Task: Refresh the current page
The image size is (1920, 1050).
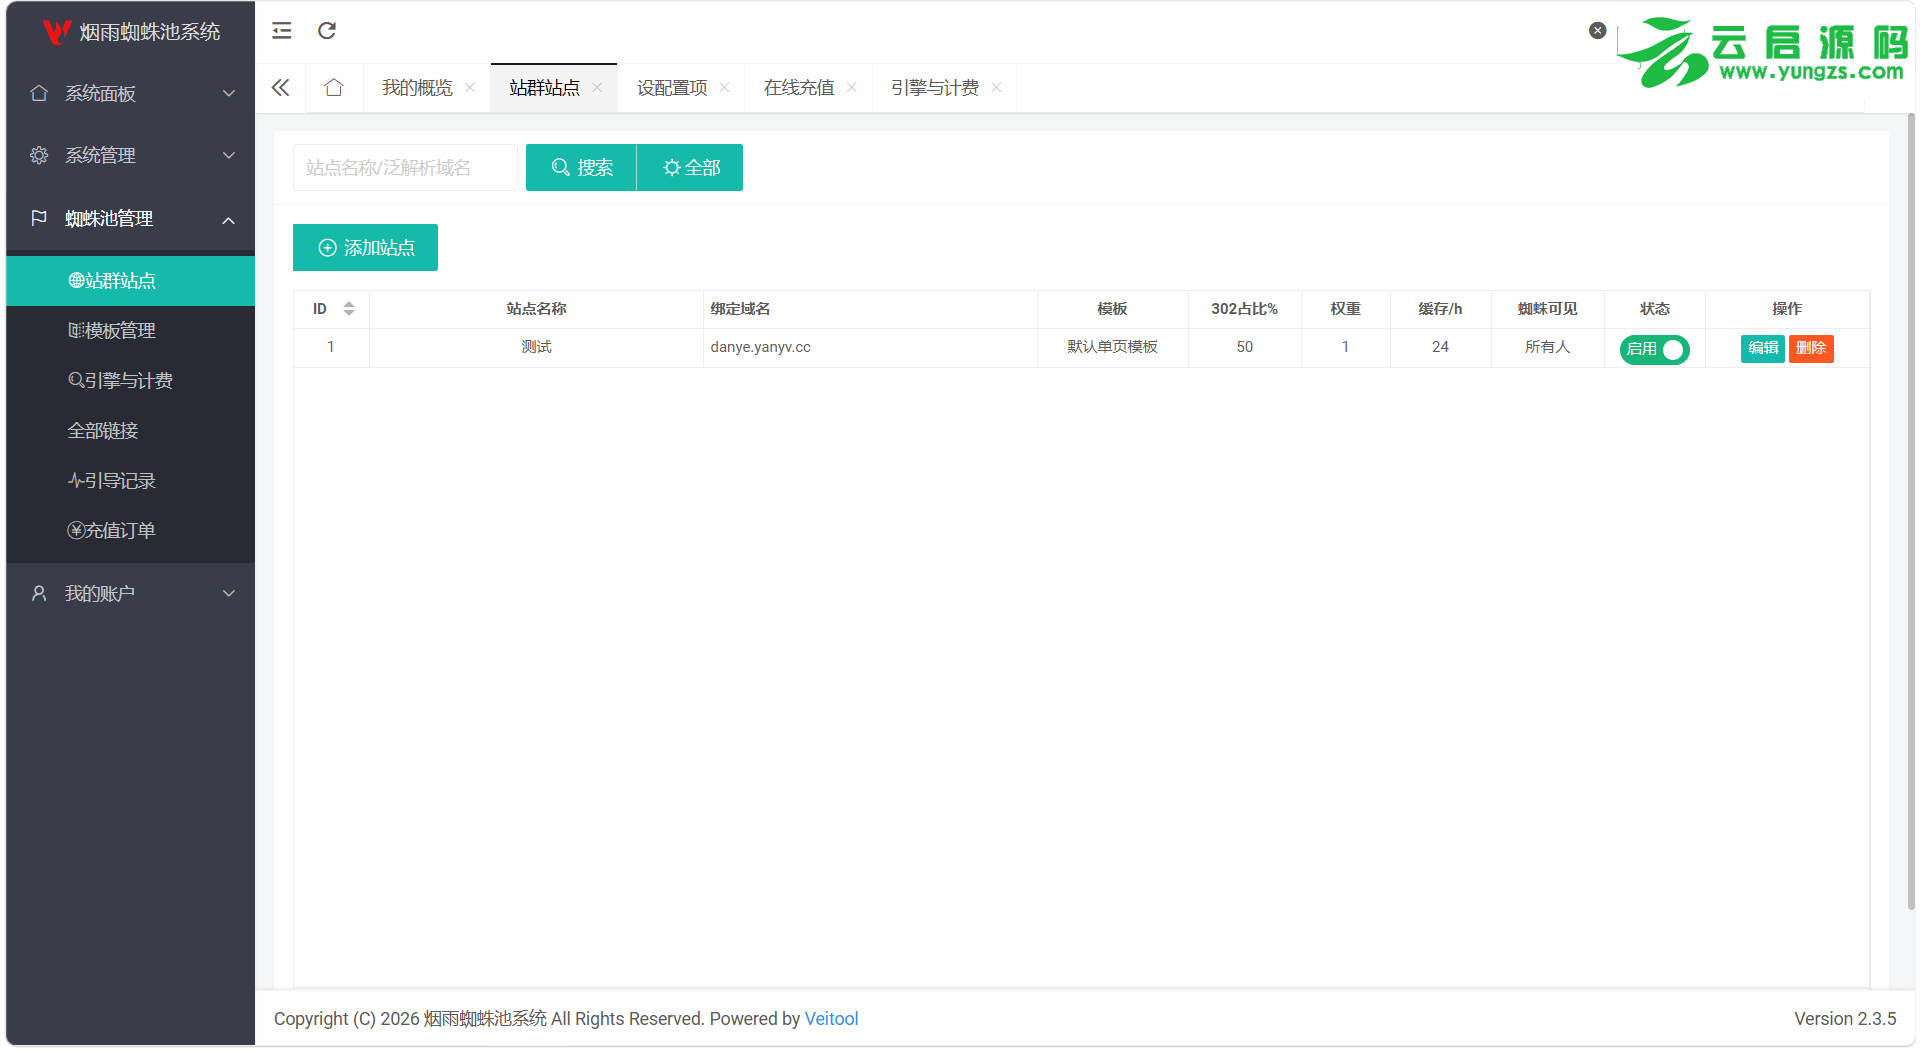Action: click(327, 31)
